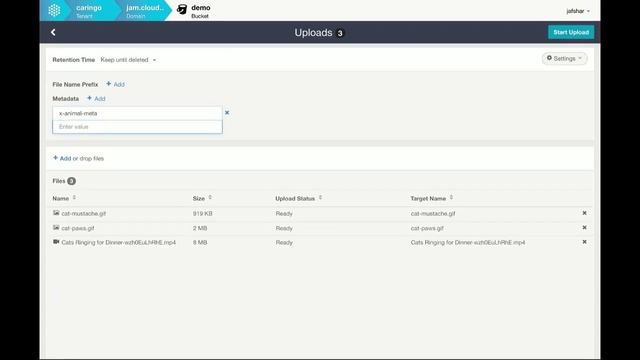This screenshot has height=360, width=640.
Task: Sort files by Target Name column
Action: pyautogui.click(x=431, y=198)
